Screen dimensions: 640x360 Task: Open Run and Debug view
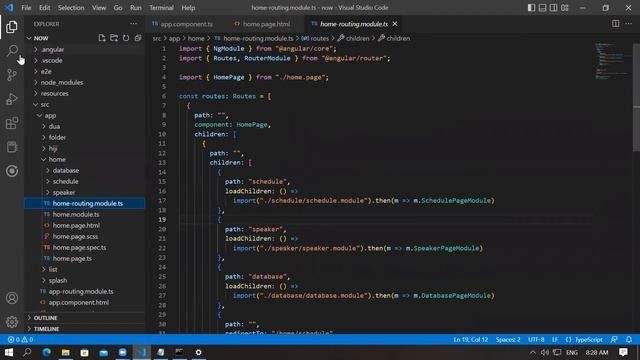(12, 99)
